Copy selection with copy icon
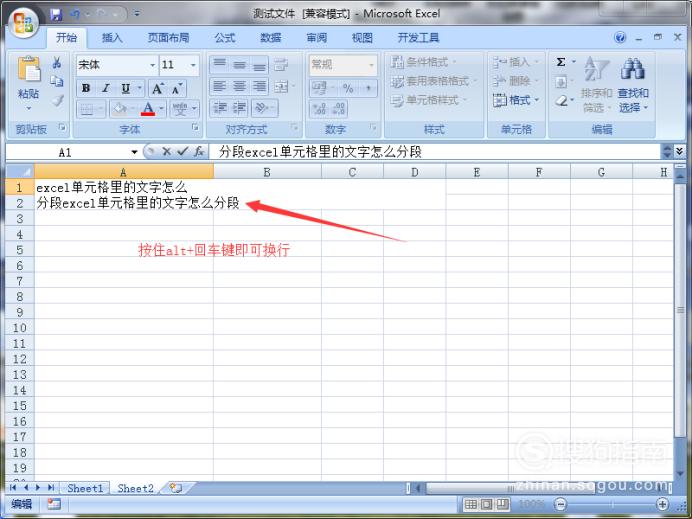Image resolution: width=692 pixels, height=519 pixels. coord(56,81)
